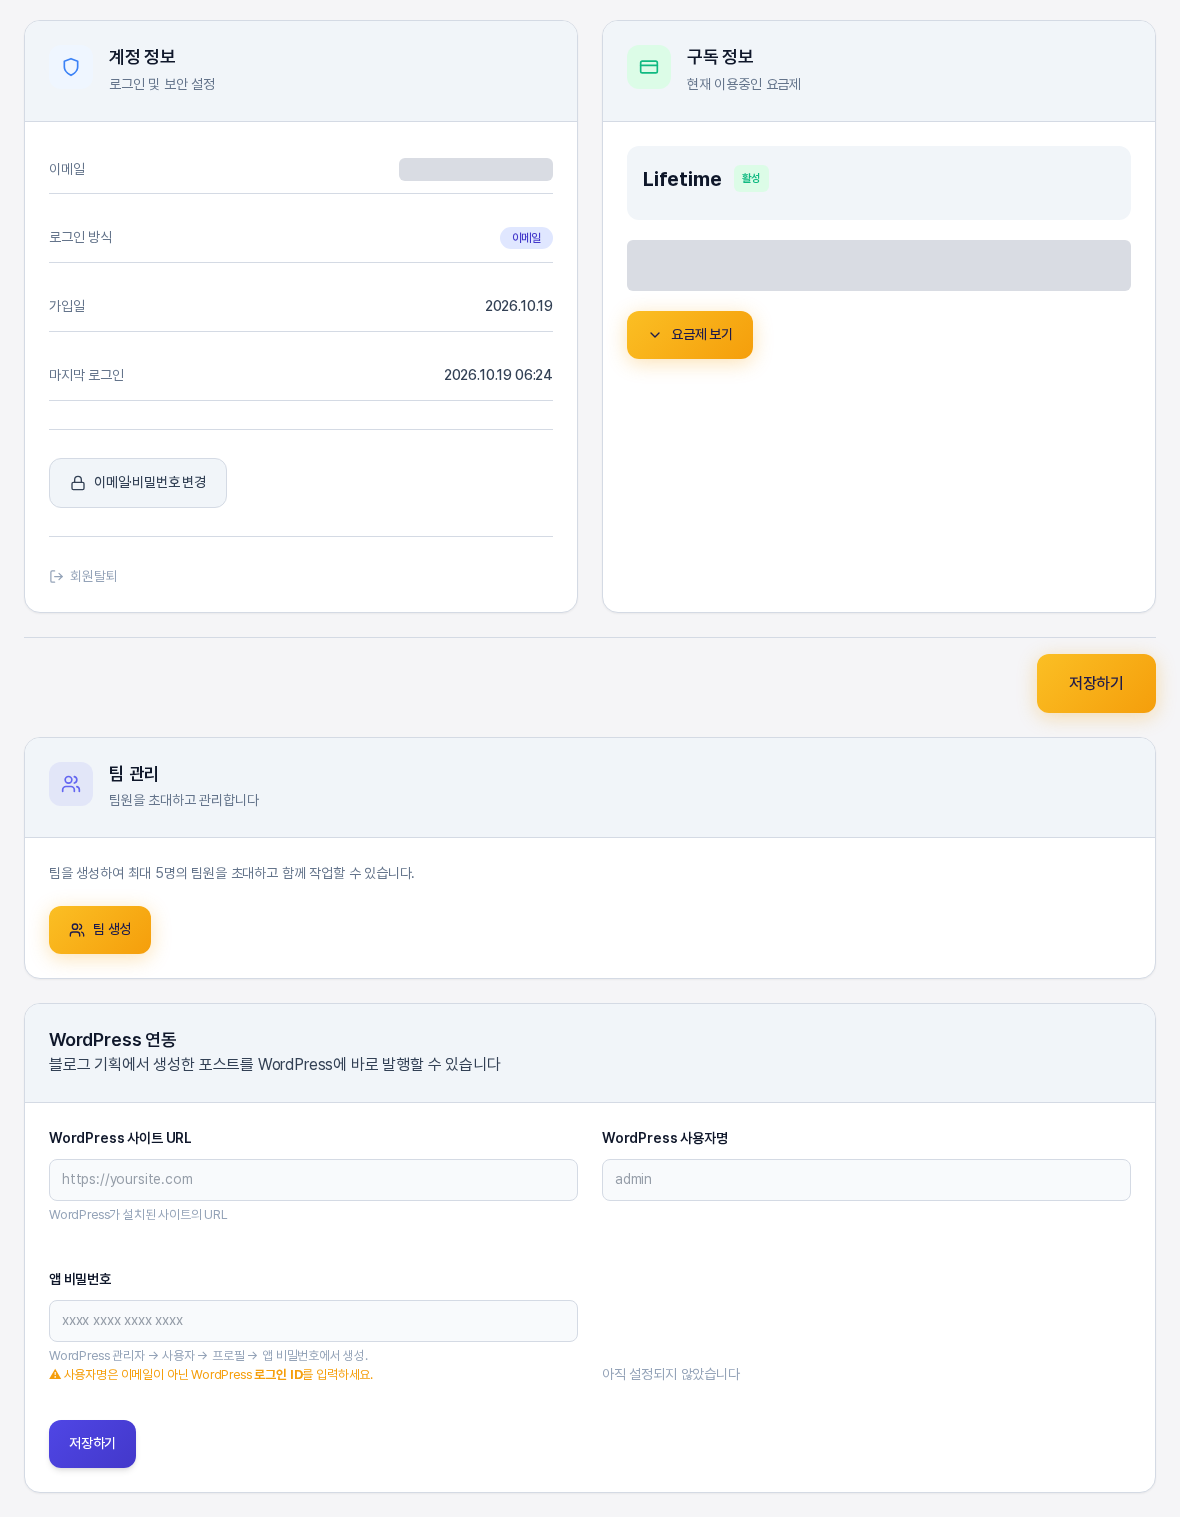Viewport: 1180px width, 1517px height.
Task: Expand the 요금제 보기 plan list
Action: click(x=690, y=335)
